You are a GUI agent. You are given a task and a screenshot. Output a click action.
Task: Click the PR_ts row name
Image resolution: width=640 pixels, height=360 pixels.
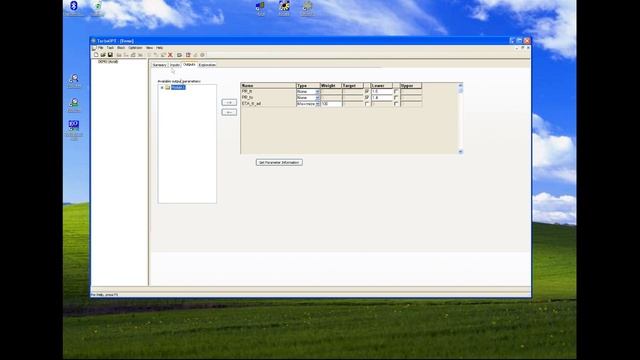click(247, 98)
